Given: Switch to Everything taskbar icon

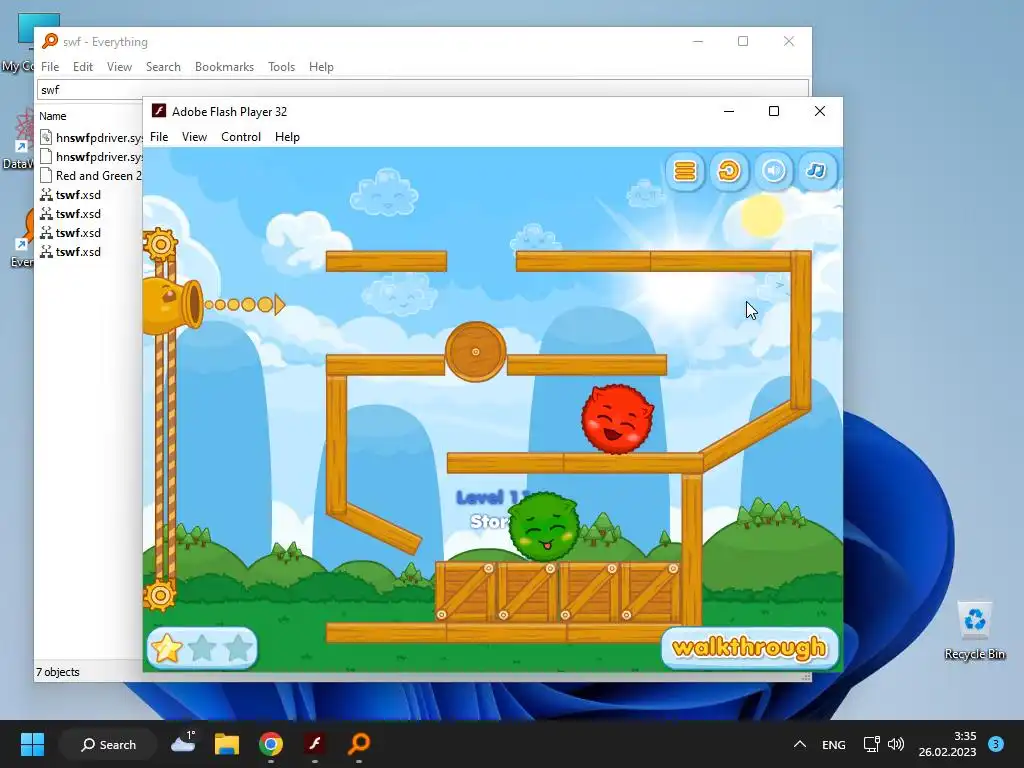Looking at the screenshot, I should tap(359, 744).
